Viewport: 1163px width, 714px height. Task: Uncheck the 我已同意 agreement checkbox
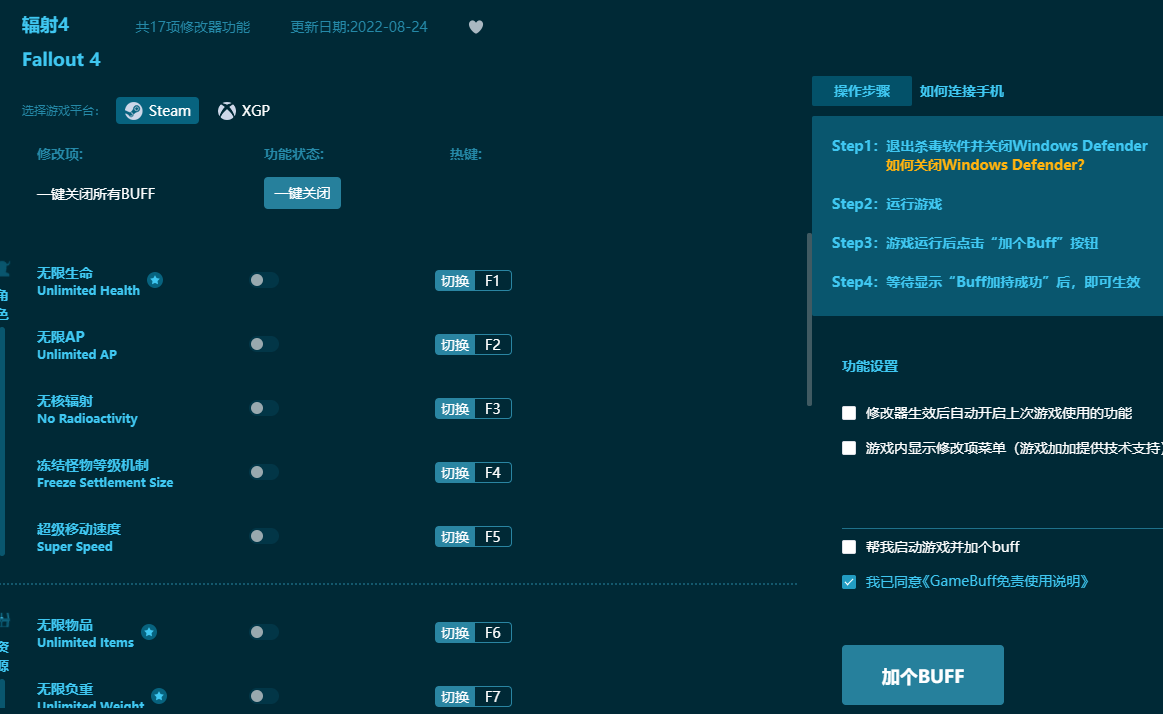tap(849, 582)
